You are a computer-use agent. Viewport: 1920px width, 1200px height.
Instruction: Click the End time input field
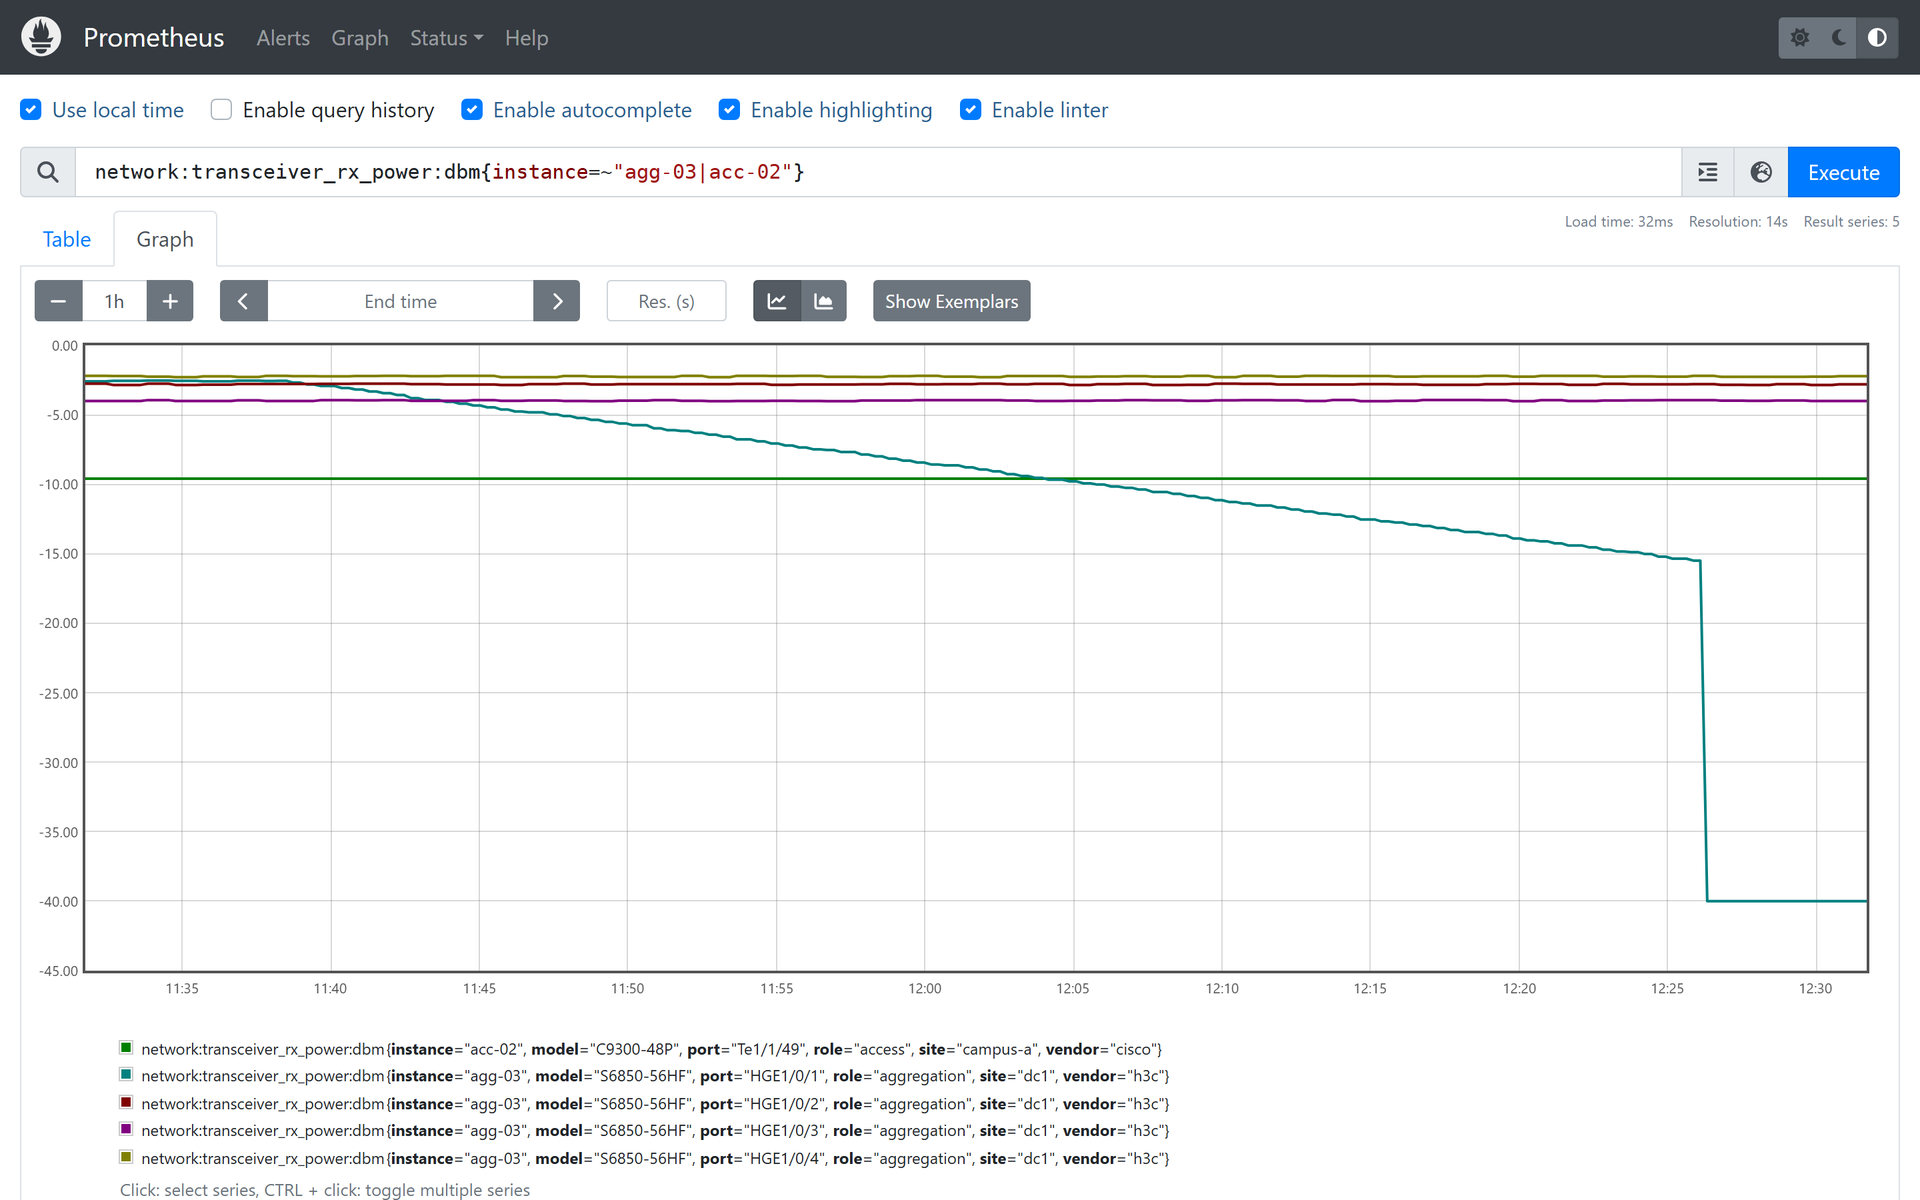(400, 301)
